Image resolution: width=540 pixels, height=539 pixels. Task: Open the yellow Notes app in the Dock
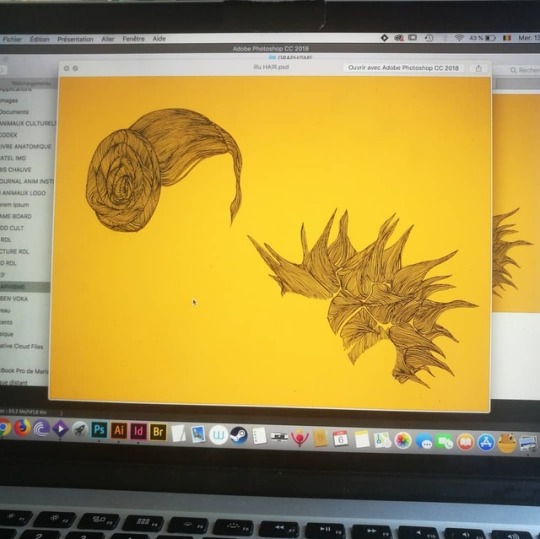(x=362, y=439)
